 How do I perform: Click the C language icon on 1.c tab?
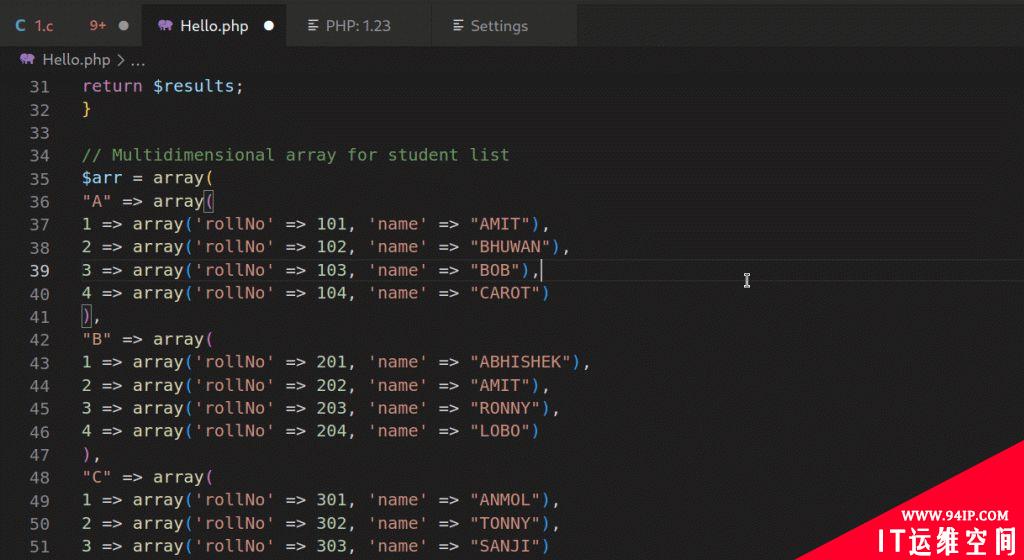point(21,26)
